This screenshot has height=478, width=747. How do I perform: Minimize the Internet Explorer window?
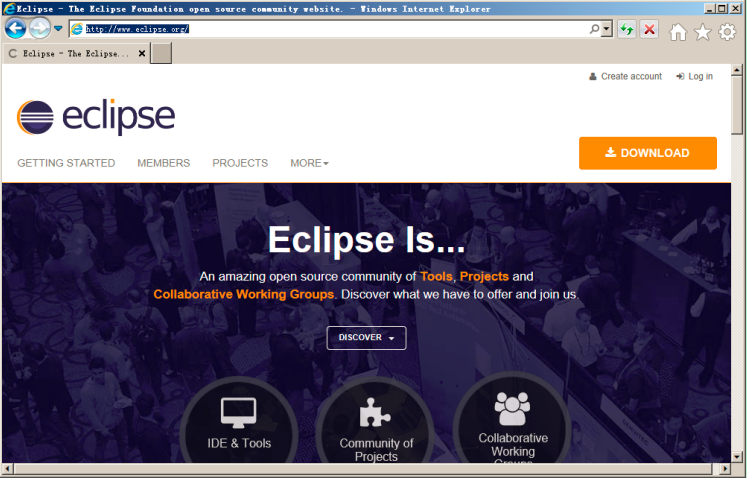(710, 8)
